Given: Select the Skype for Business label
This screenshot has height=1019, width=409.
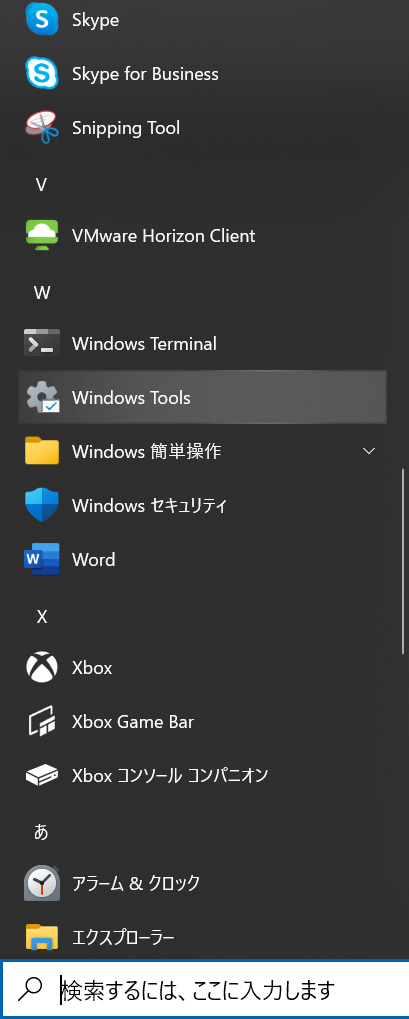Looking at the screenshot, I should (145, 73).
